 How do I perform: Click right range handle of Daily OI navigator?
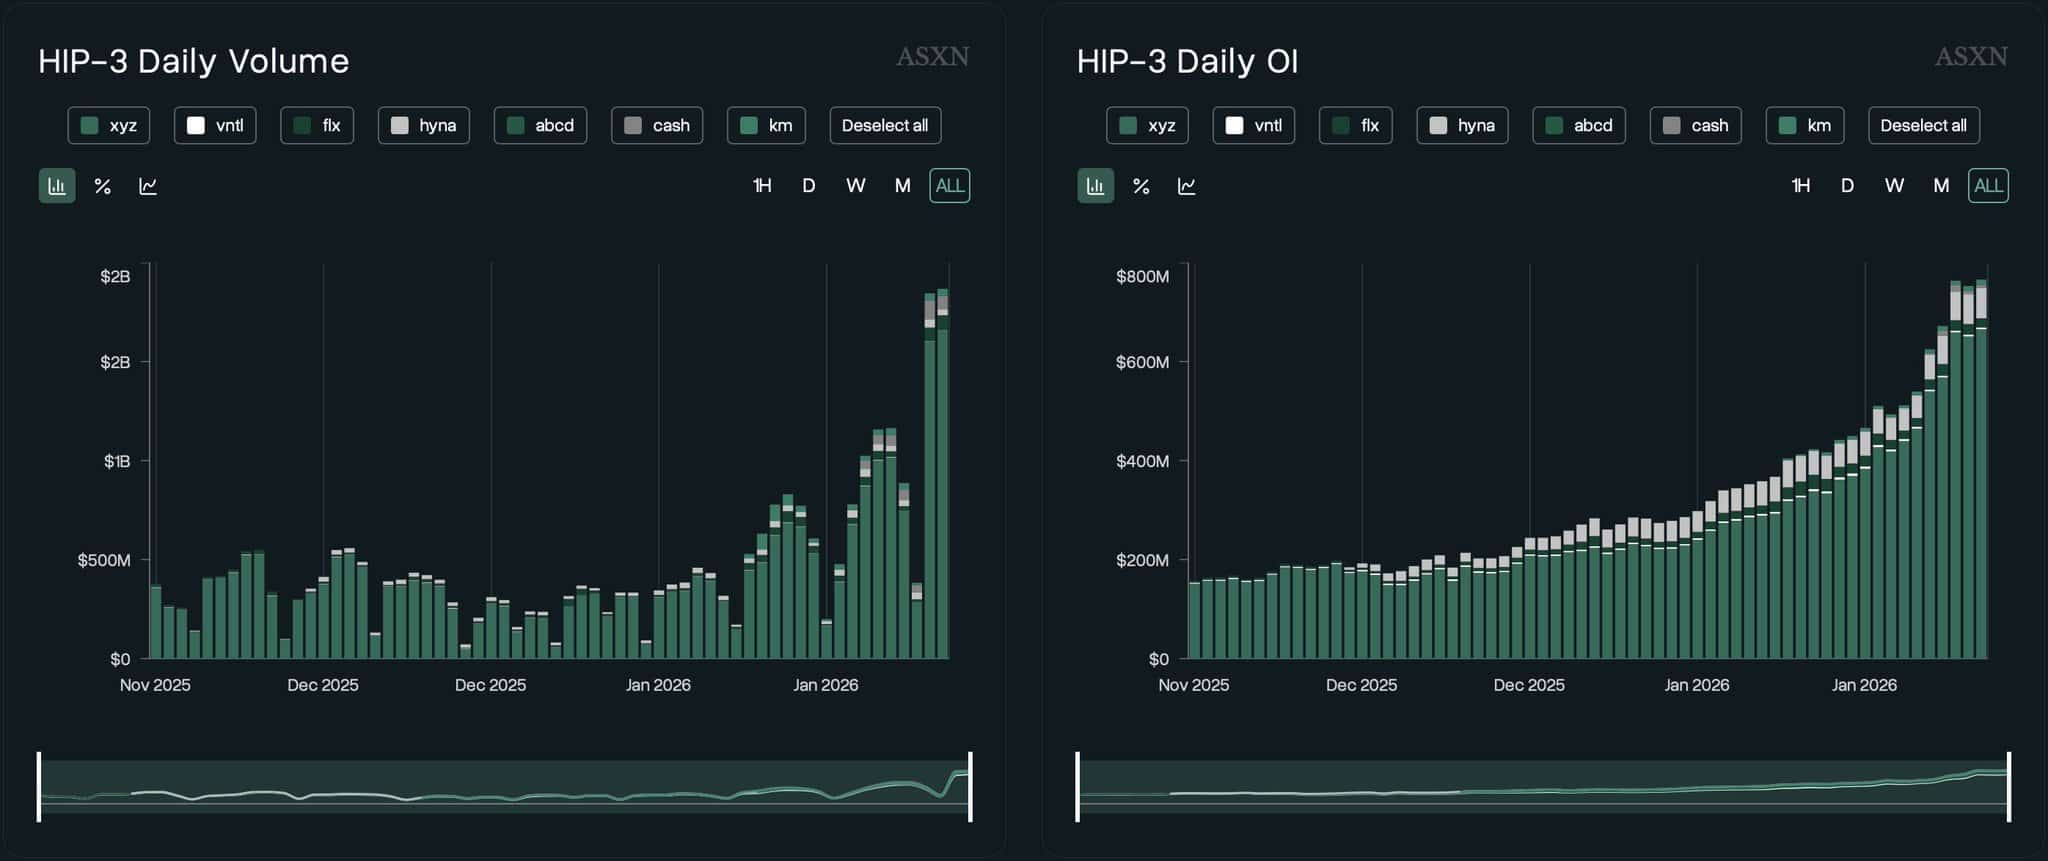tap(2008, 787)
